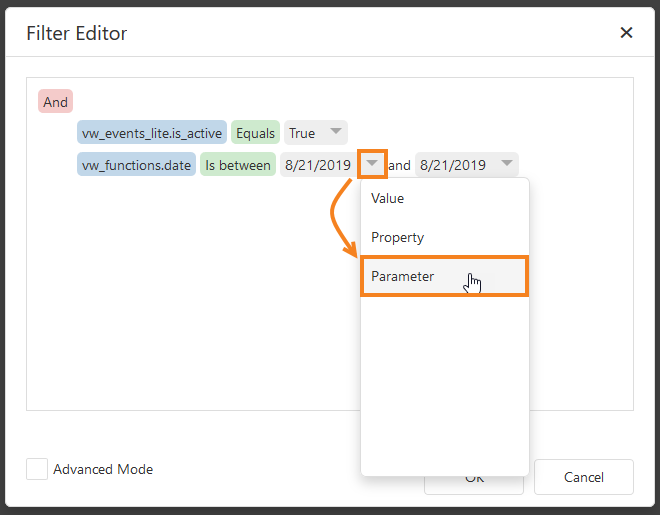Image resolution: width=660 pixels, height=515 pixels.
Task: Edit the second 8/21/2019 date value
Action: click(453, 165)
